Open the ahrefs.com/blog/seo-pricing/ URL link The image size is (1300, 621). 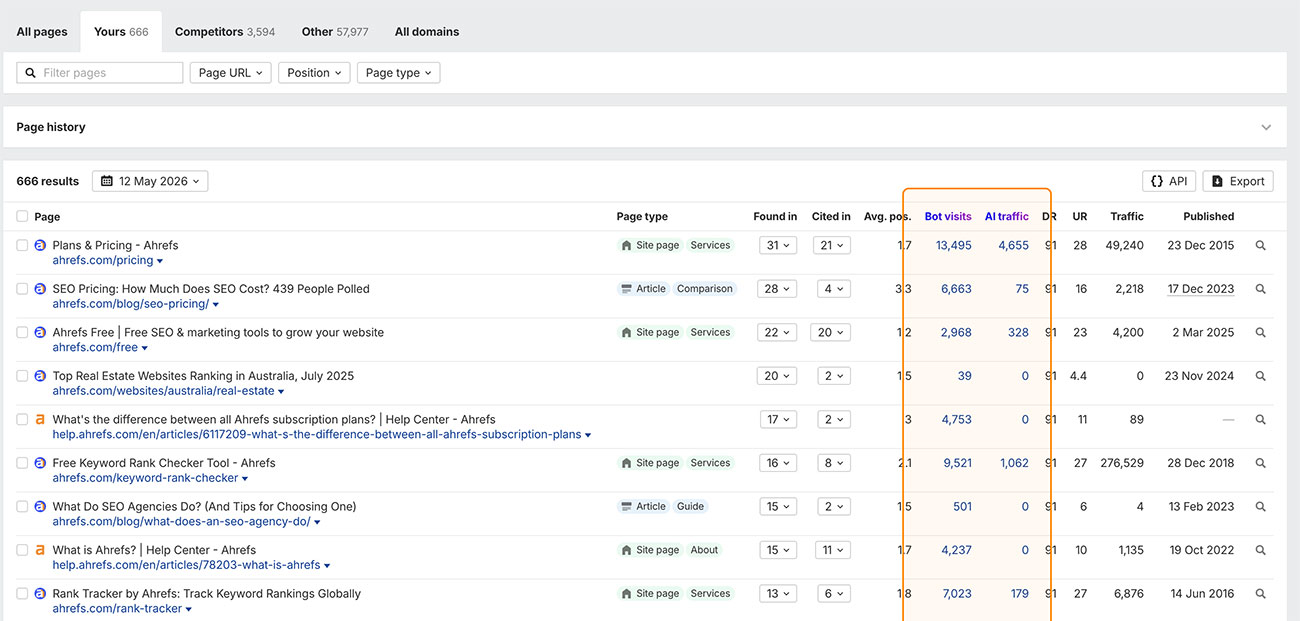pyautogui.click(x=131, y=304)
